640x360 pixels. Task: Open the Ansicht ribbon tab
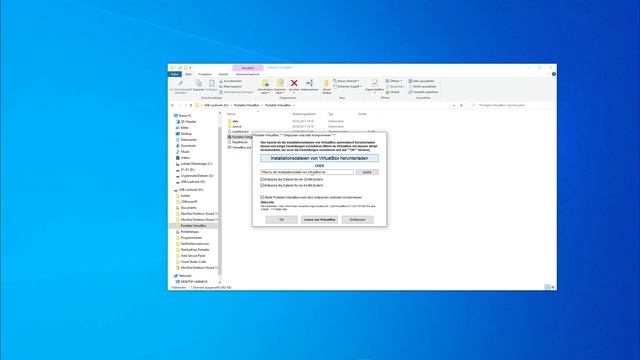pyautogui.click(x=223, y=74)
